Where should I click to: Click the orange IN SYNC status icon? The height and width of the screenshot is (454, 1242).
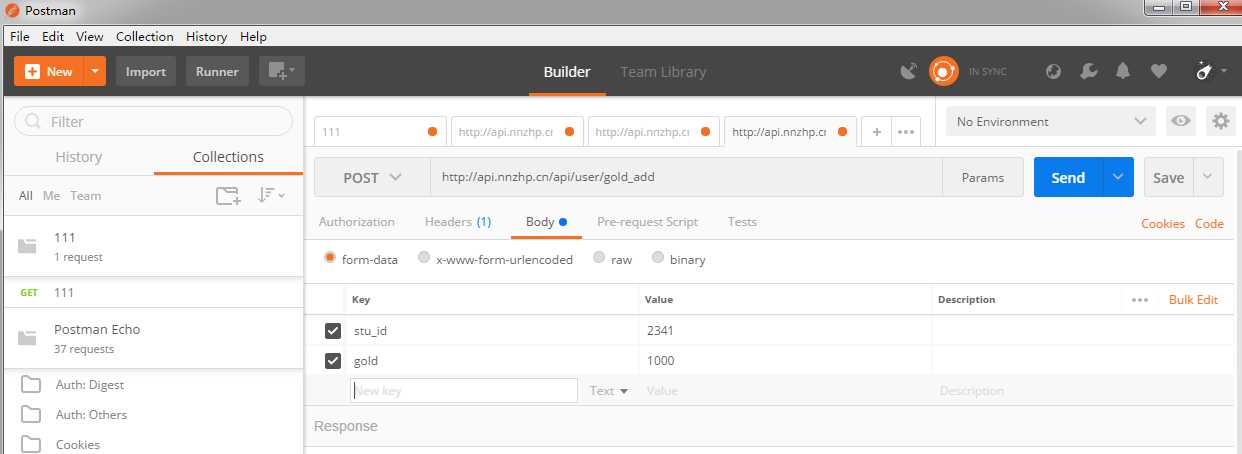[x=943, y=71]
